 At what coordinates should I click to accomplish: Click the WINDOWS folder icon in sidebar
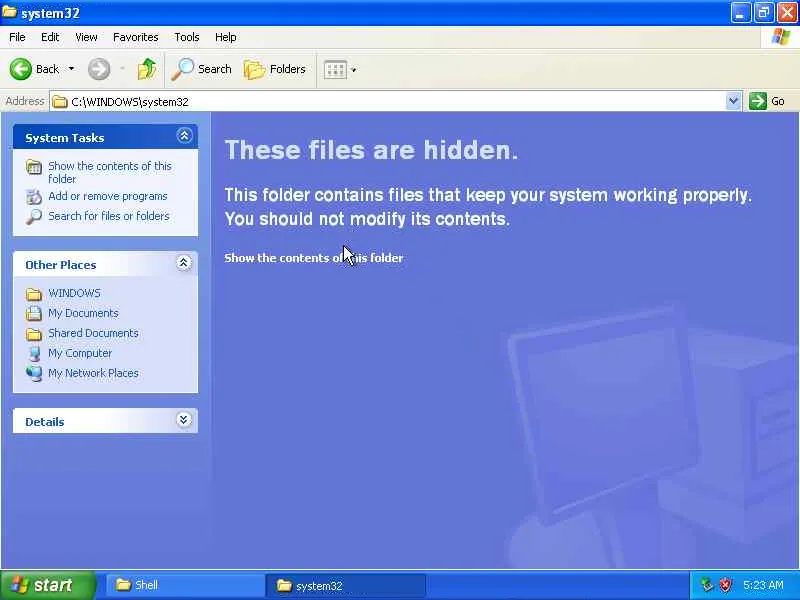[x=34, y=294]
